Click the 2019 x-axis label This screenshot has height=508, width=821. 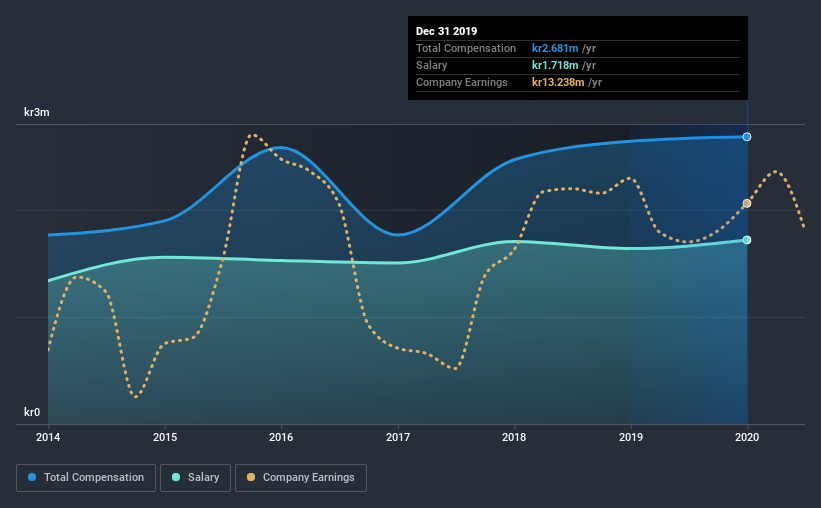(631, 437)
